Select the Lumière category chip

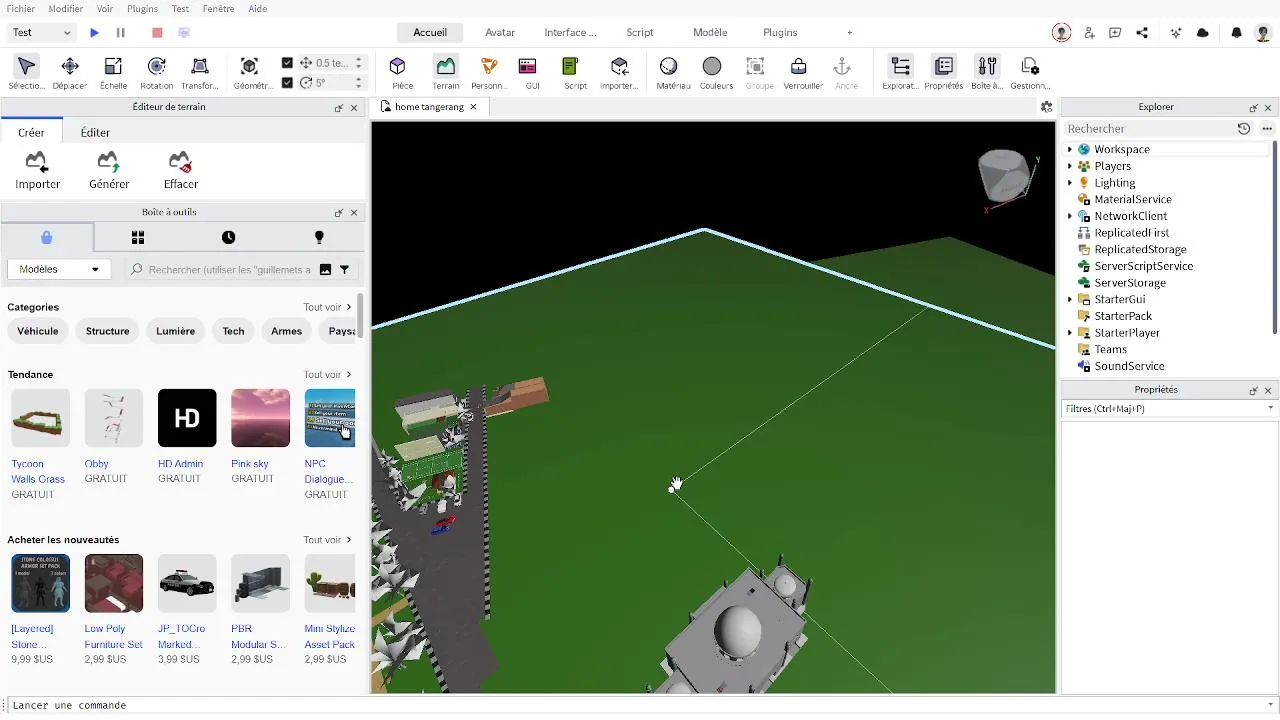[176, 331]
